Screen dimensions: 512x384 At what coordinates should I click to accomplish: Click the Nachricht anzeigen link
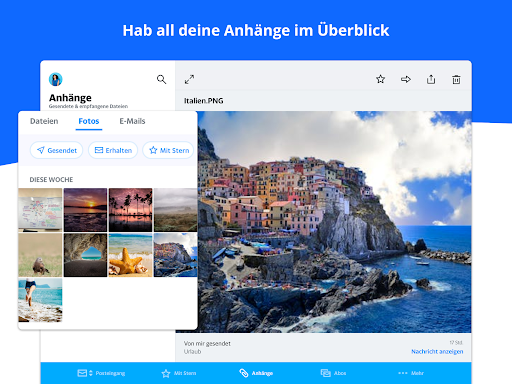[437, 351]
